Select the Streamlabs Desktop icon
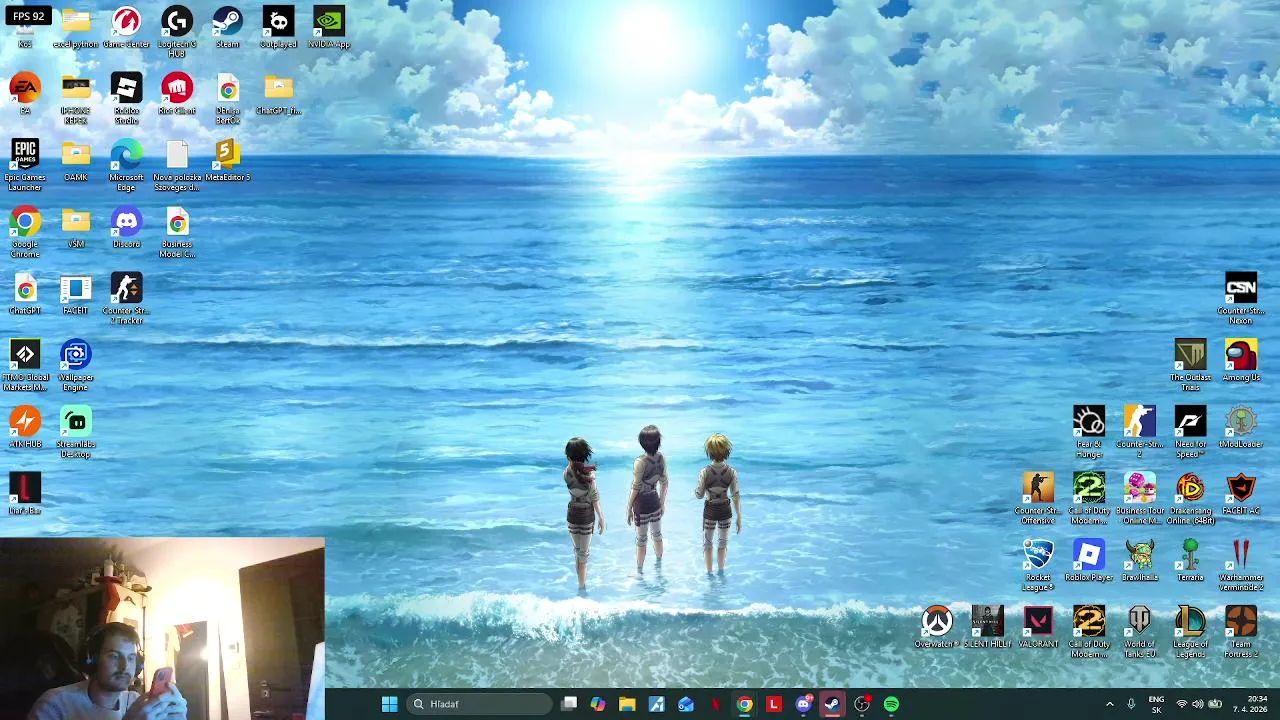 coord(76,432)
